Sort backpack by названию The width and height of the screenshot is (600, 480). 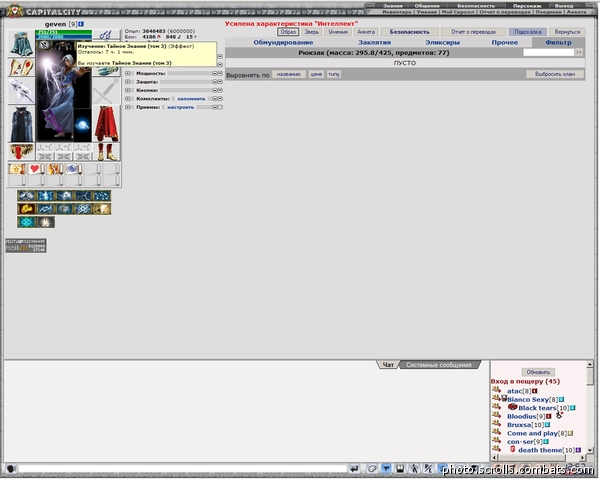[289, 74]
